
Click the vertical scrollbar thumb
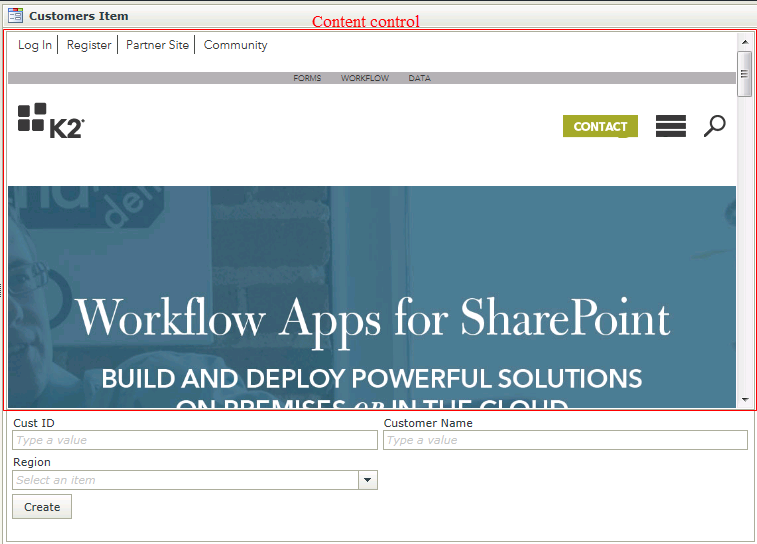coord(744,74)
